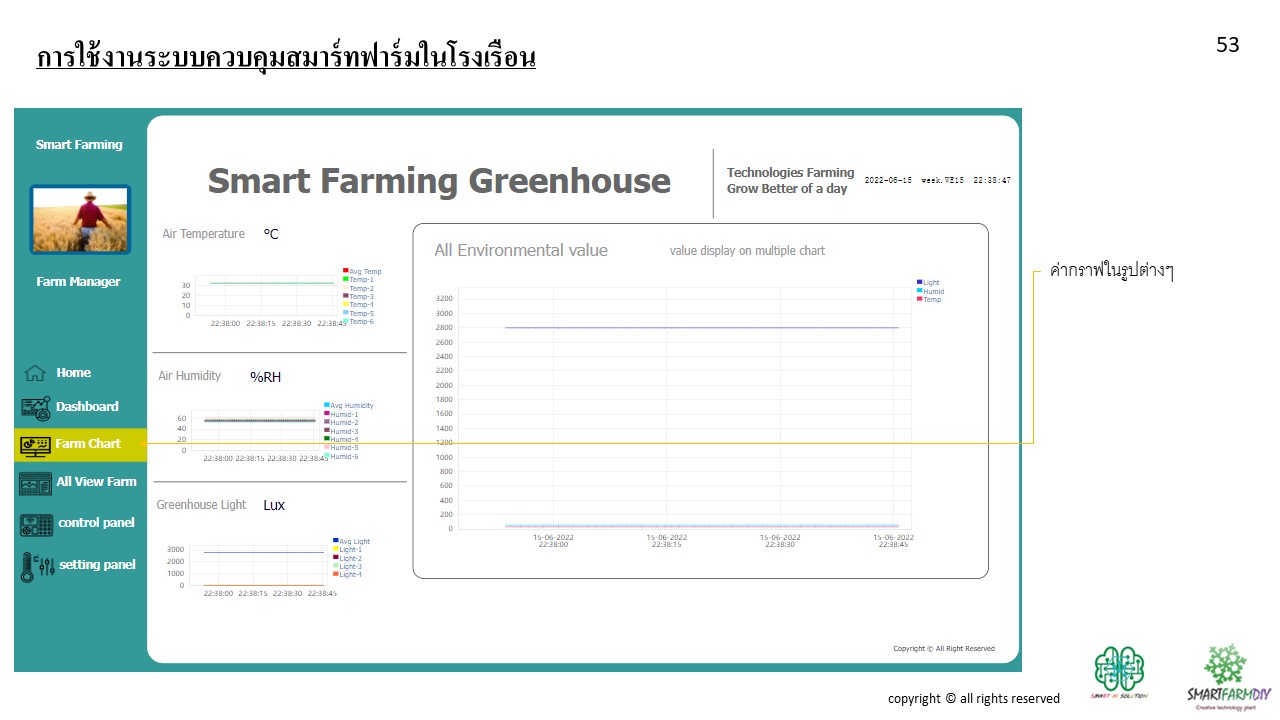The height and width of the screenshot is (720, 1280).
Task: Open the All View Farm label
Action: 96,482
